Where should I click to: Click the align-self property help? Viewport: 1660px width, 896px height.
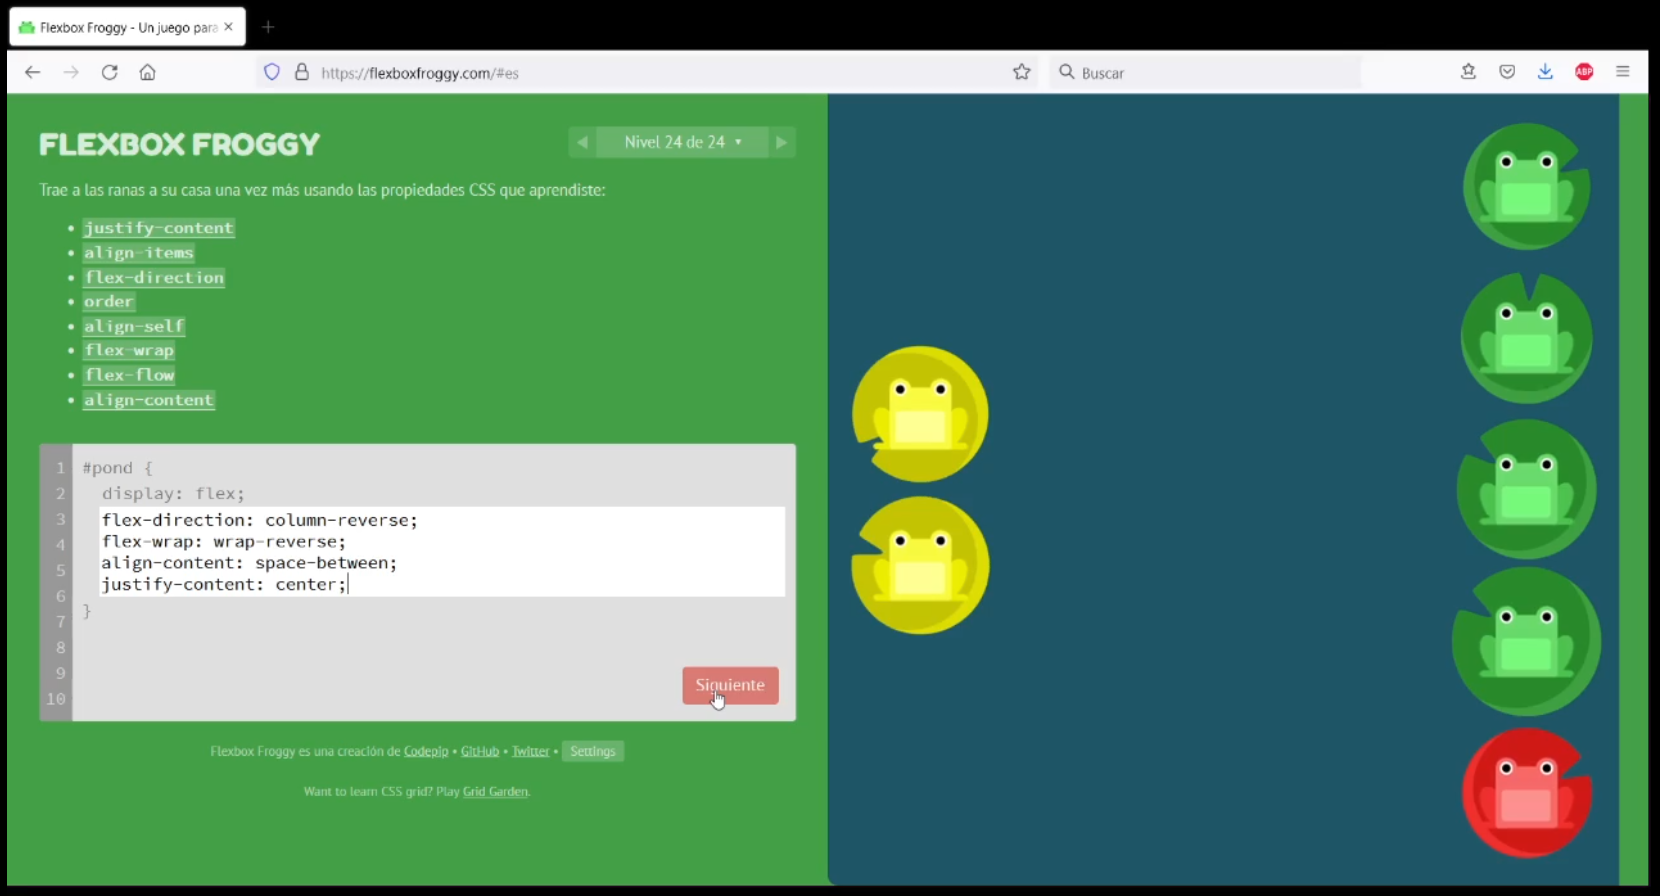point(134,326)
